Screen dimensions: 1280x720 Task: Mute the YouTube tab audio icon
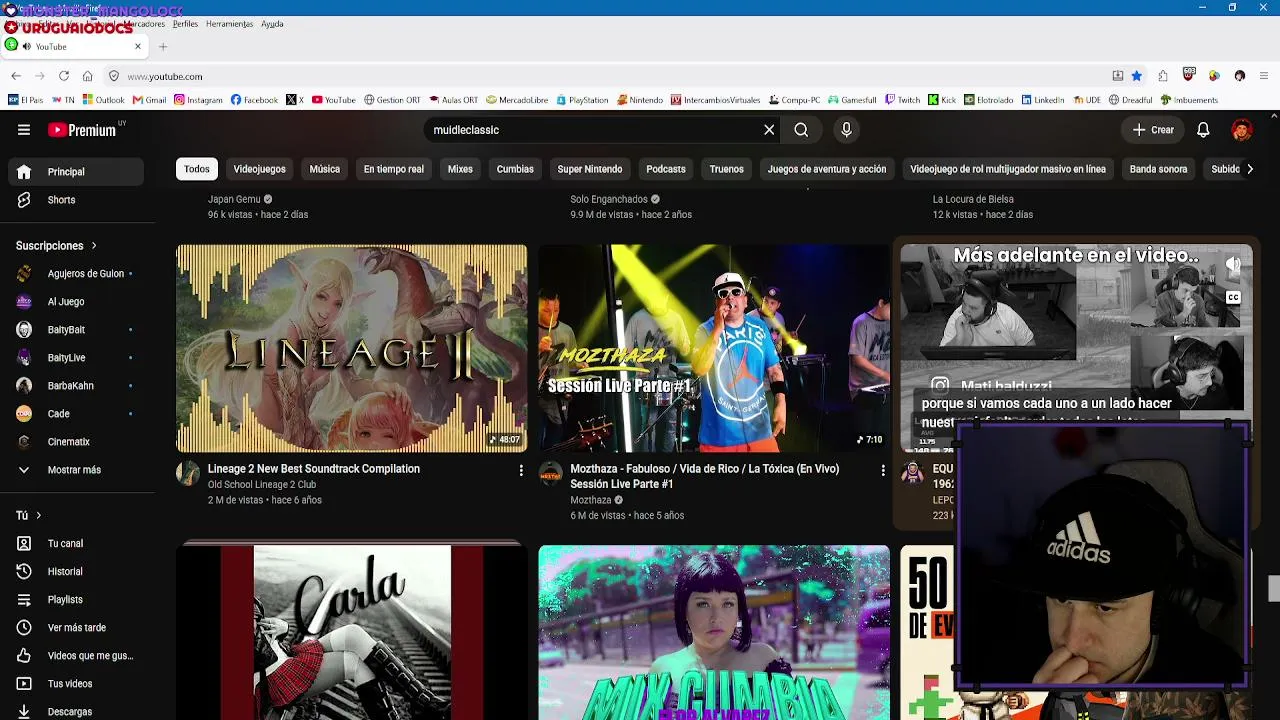[26, 46]
